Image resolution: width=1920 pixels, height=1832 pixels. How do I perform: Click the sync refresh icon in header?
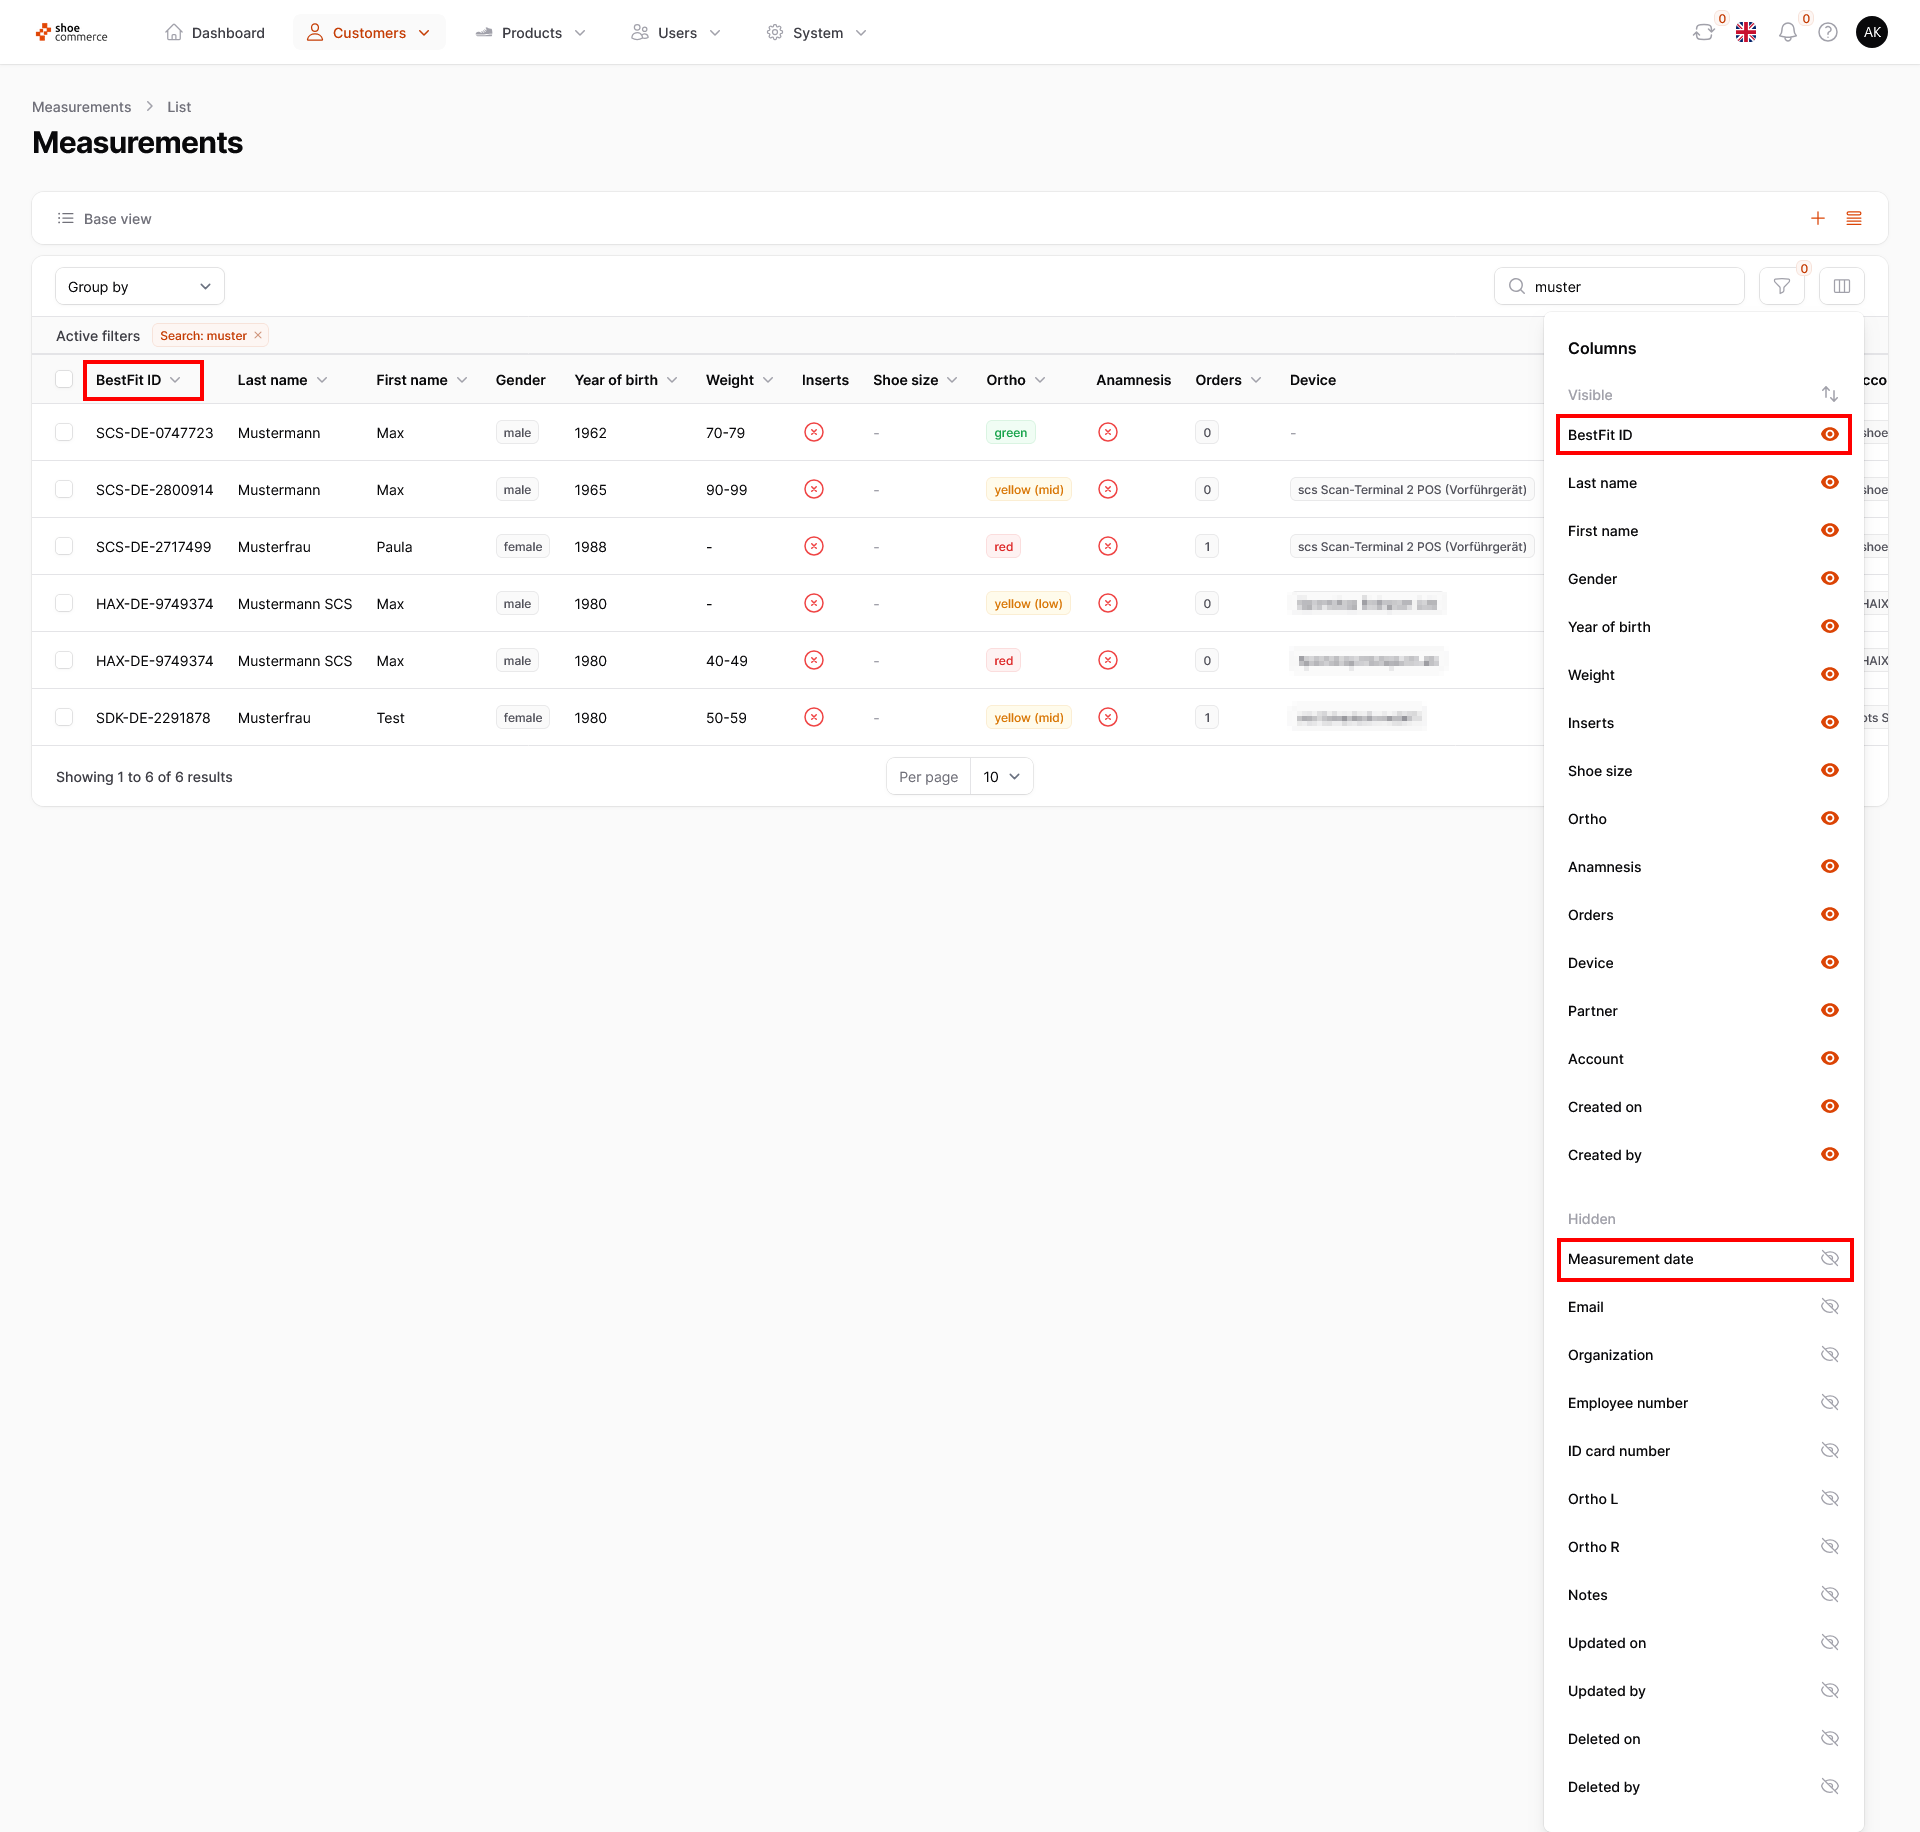pyautogui.click(x=1703, y=33)
